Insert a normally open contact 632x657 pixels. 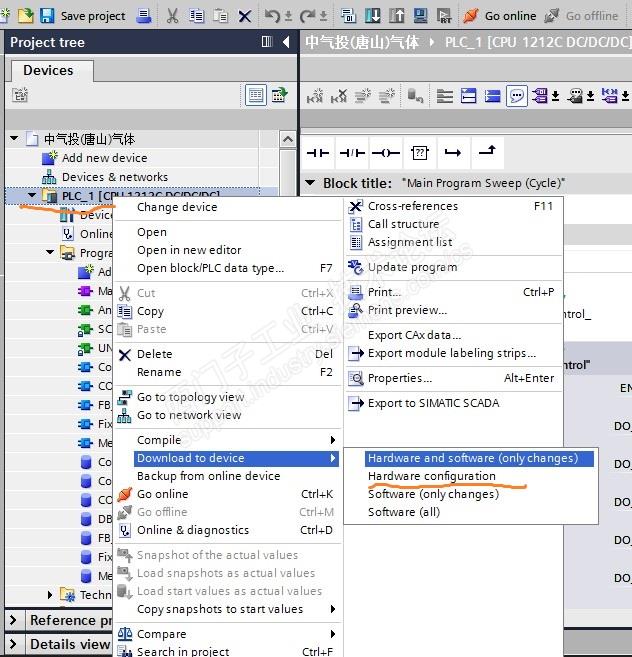(318, 153)
